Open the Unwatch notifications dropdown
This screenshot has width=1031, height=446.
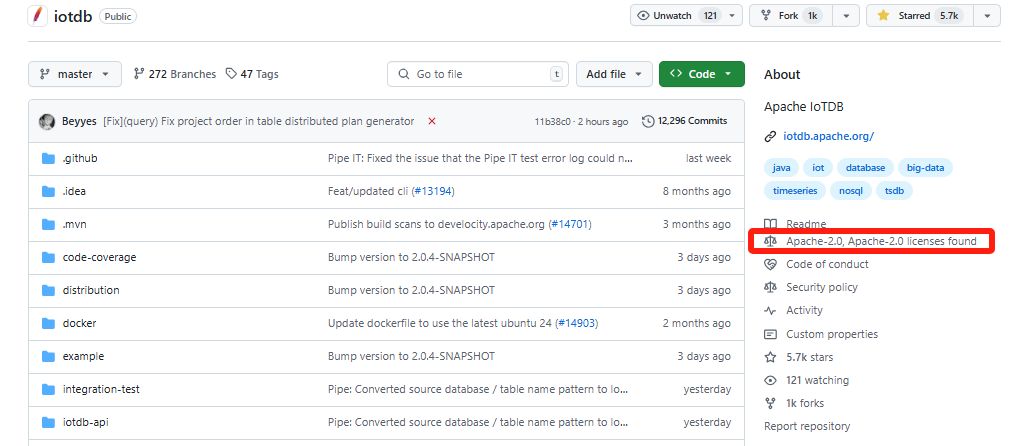click(x=686, y=16)
